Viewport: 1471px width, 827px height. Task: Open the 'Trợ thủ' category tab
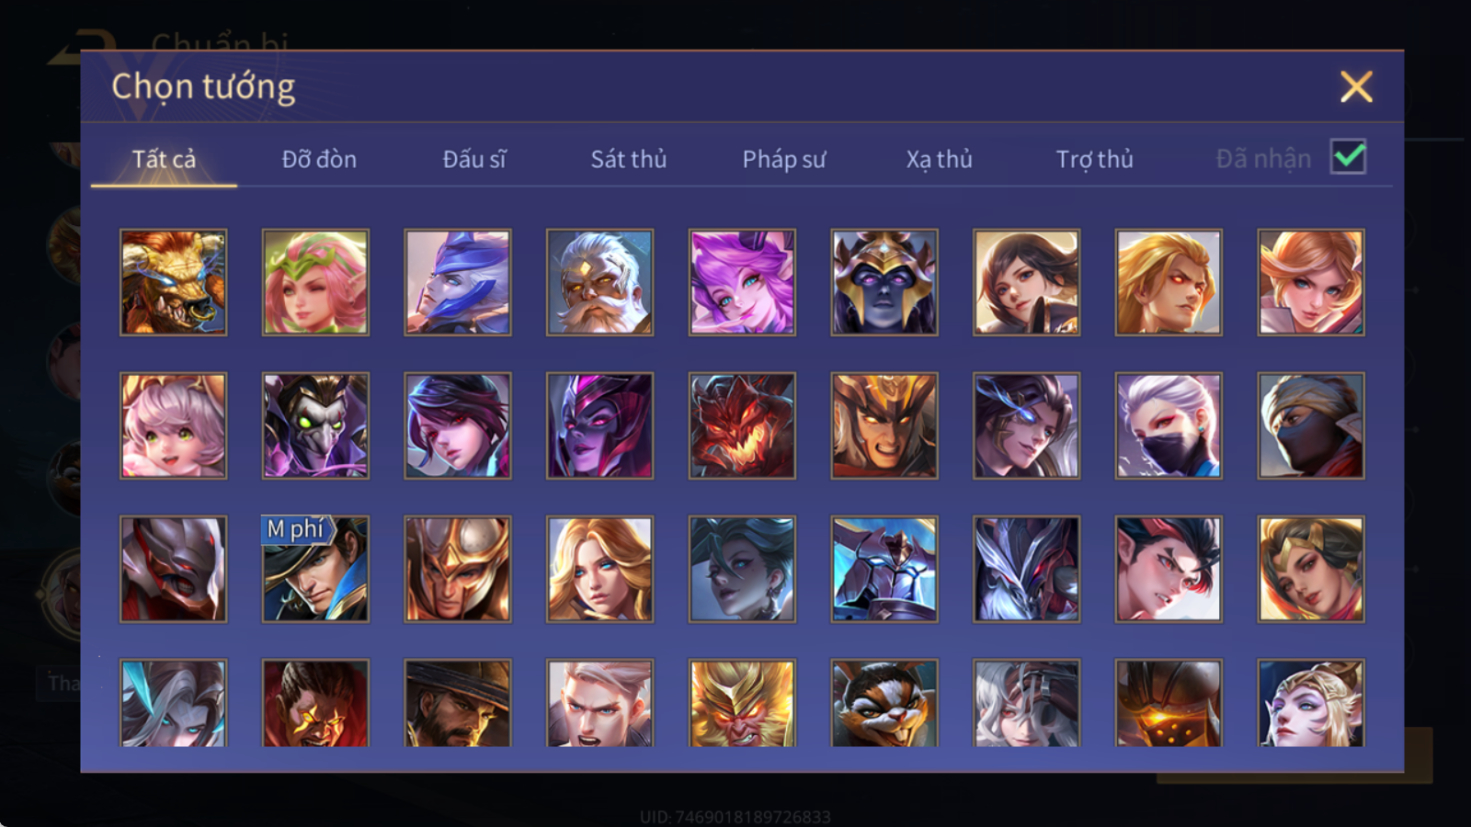click(1095, 159)
